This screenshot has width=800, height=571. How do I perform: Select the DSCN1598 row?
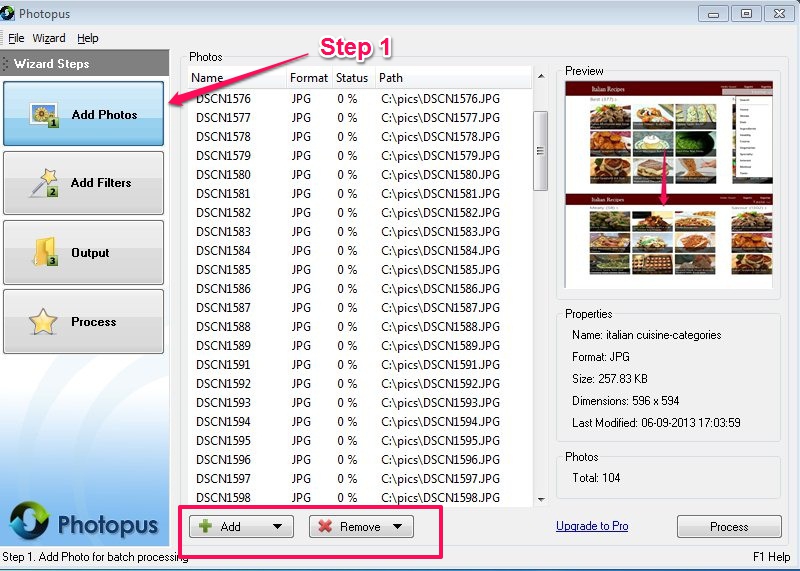point(360,498)
